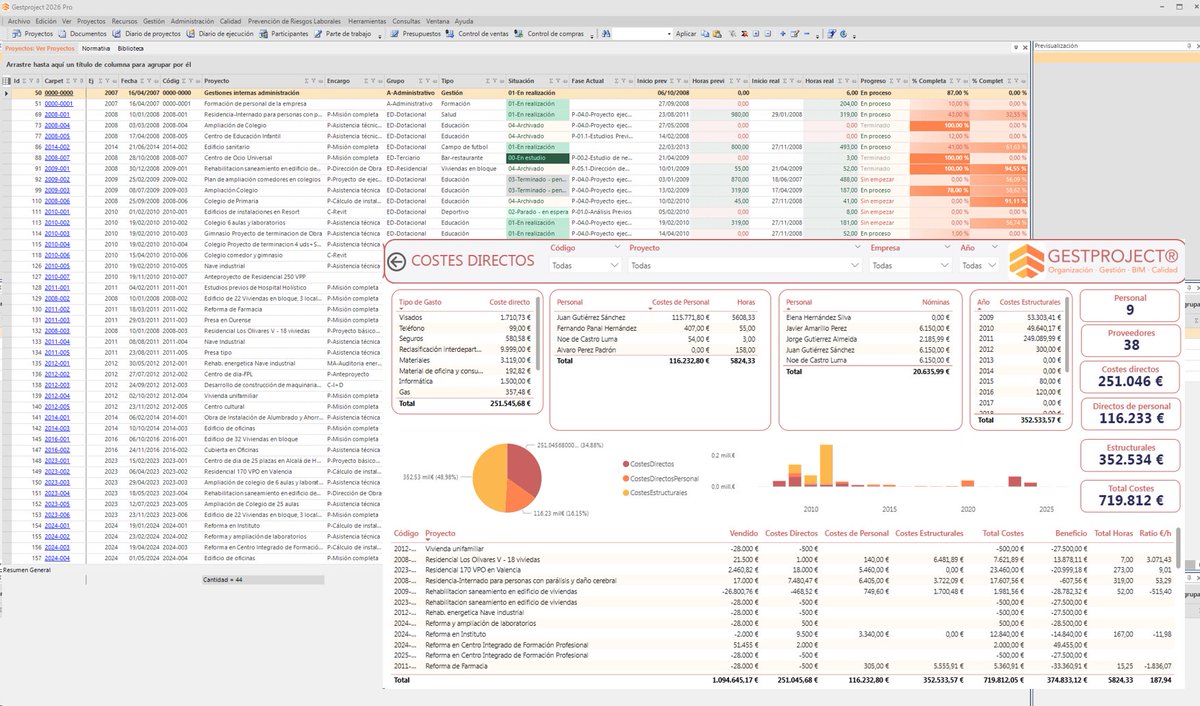The image size is (1200, 706).
Task: Click the paste icon in the toolbar
Action: (x=717, y=33)
